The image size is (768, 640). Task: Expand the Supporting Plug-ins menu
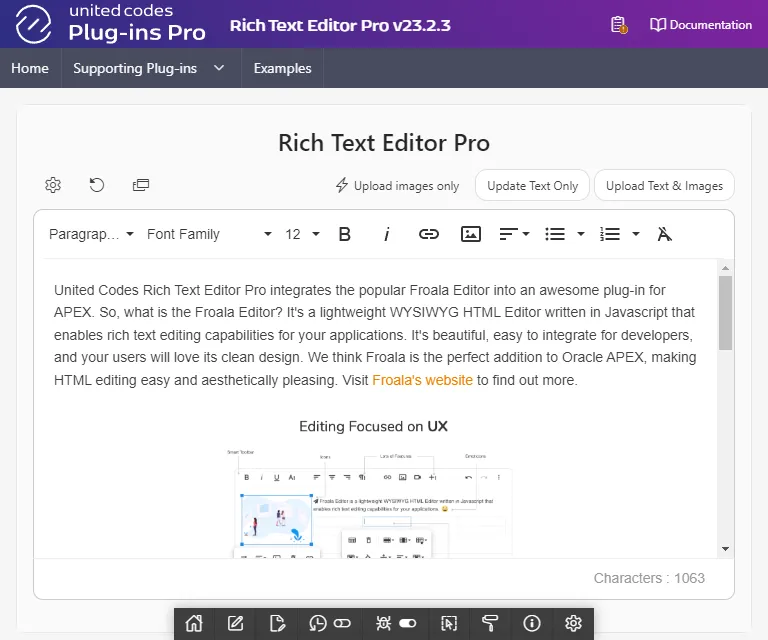click(x=149, y=69)
